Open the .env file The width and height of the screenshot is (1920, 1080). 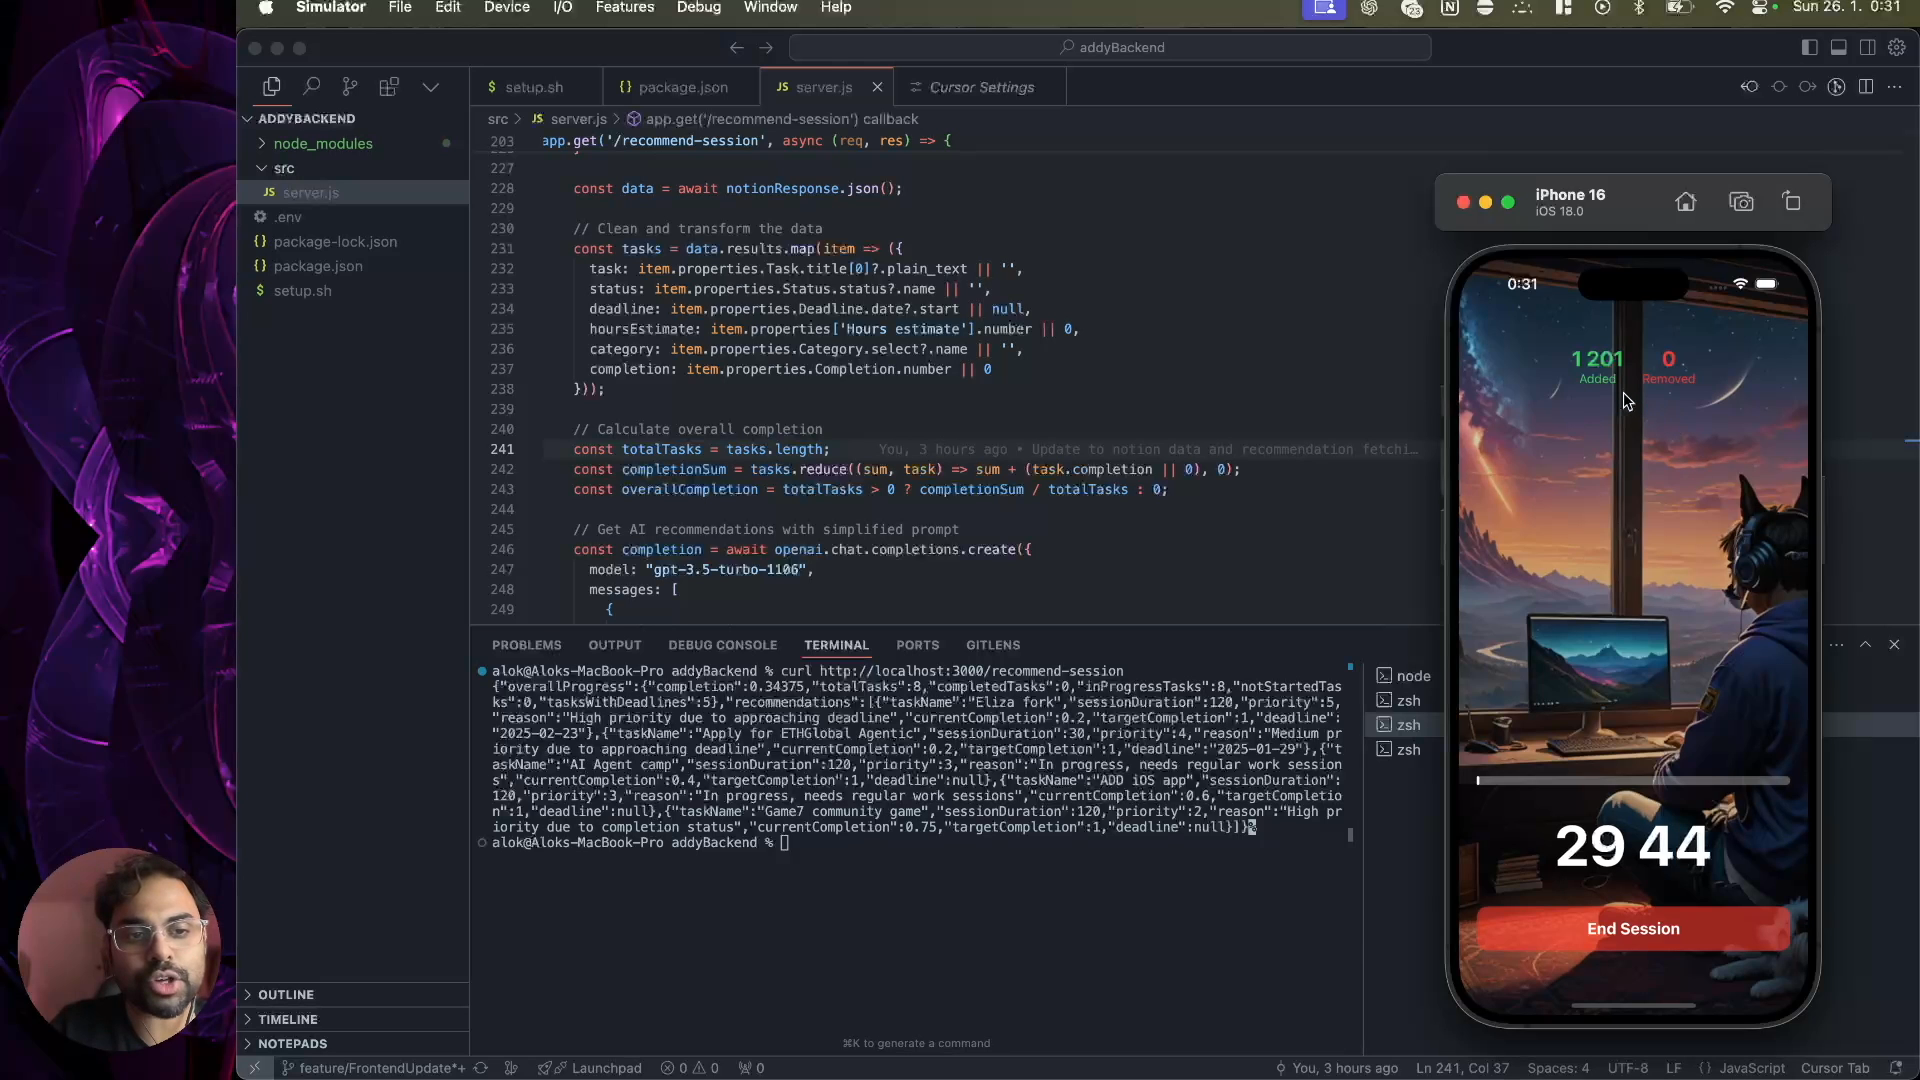pyautogui.click(x=288, y=217)
